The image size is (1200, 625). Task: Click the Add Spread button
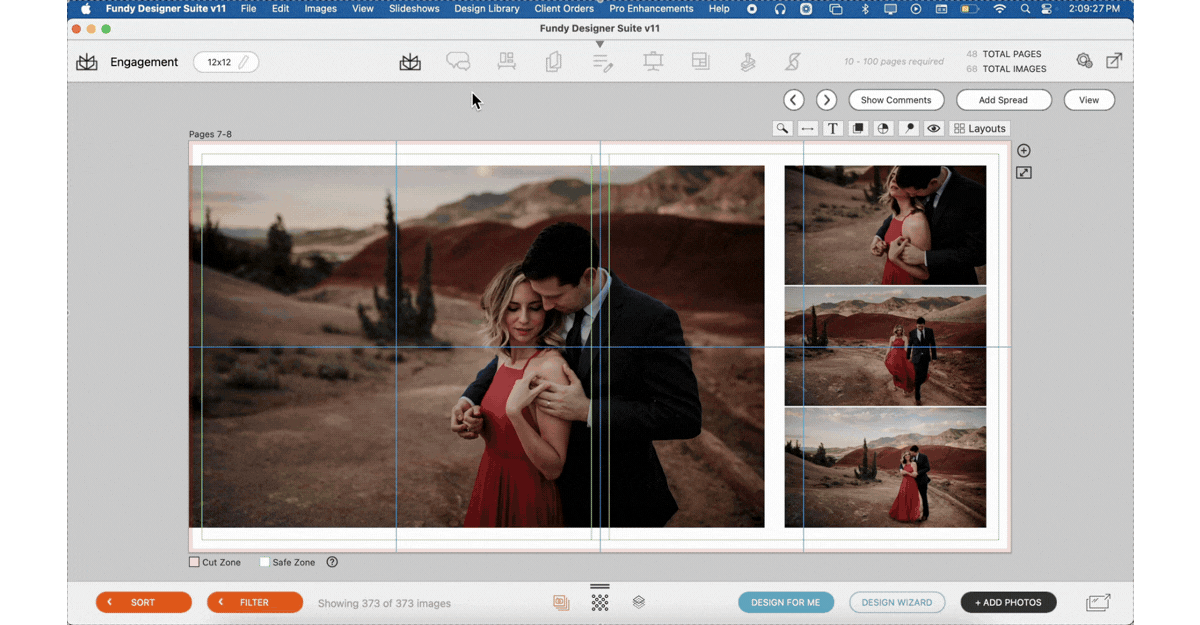1003,100
